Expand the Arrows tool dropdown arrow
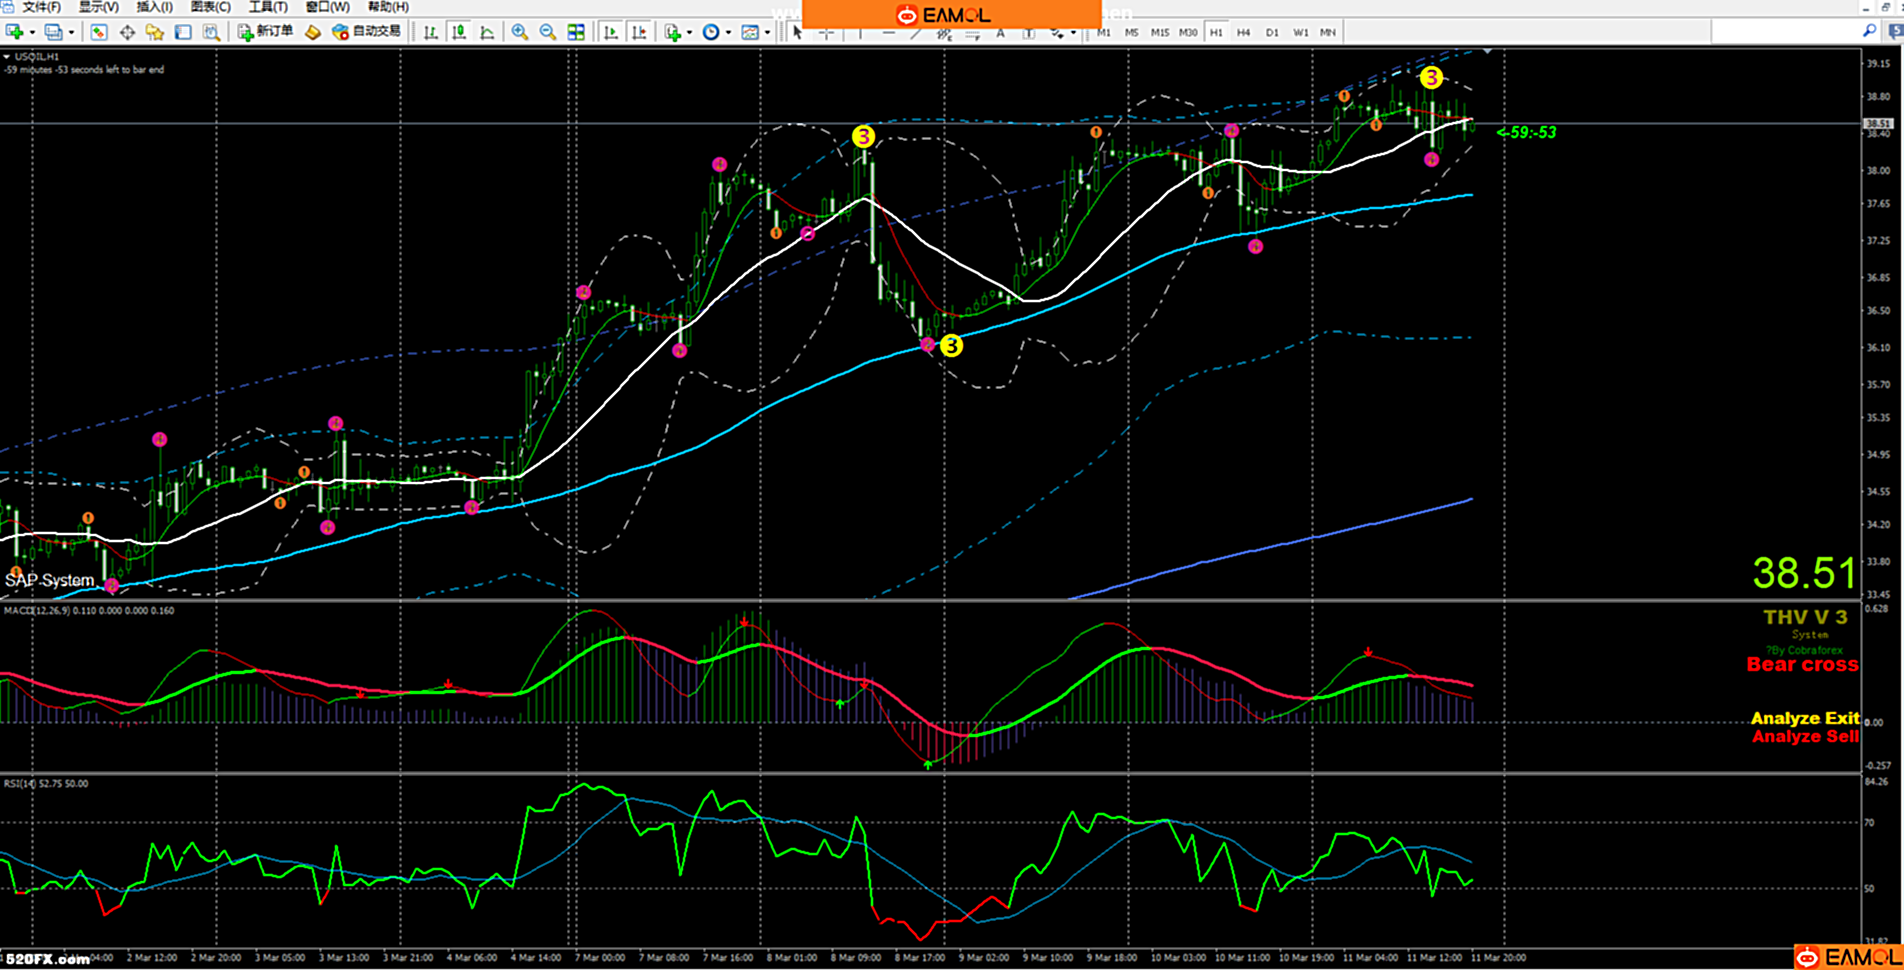Viewport: 1904px width, 970px height. coord(1073,32)
